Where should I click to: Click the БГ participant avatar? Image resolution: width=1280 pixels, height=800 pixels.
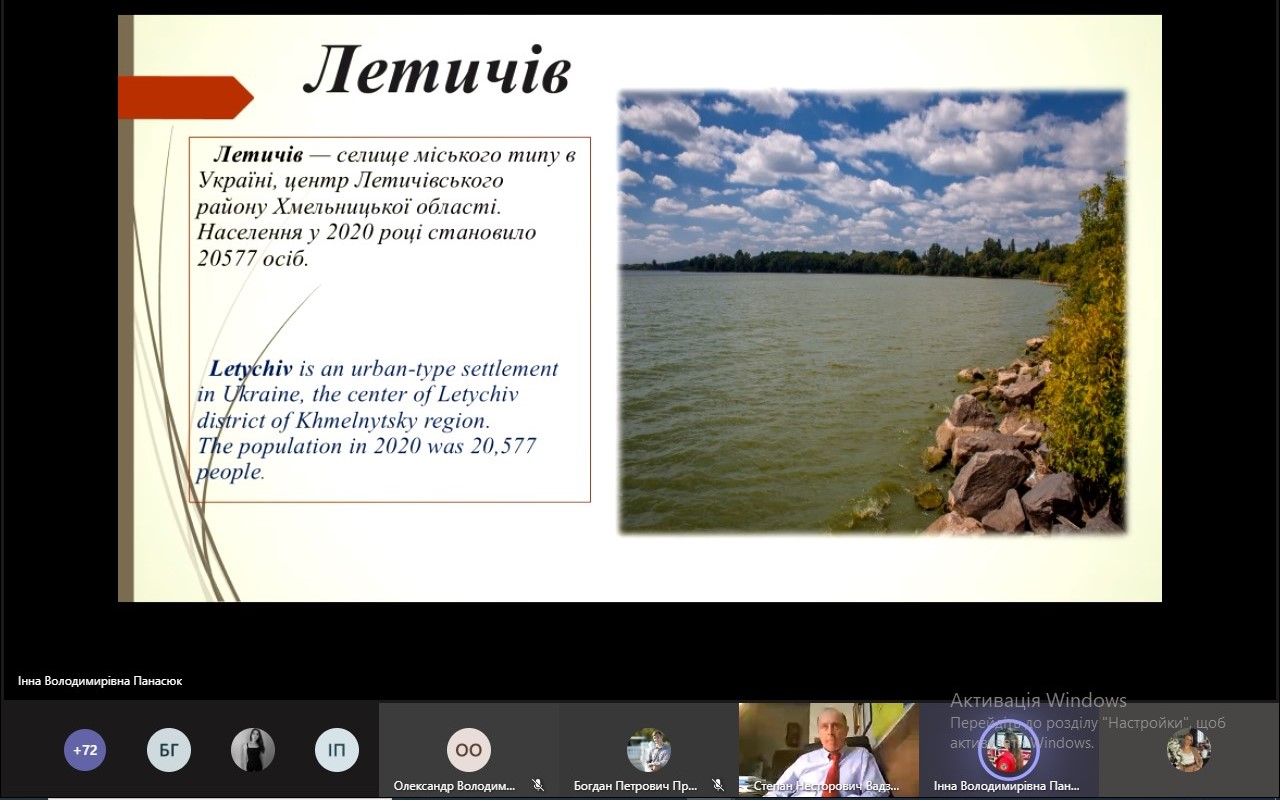click(169, 750)
